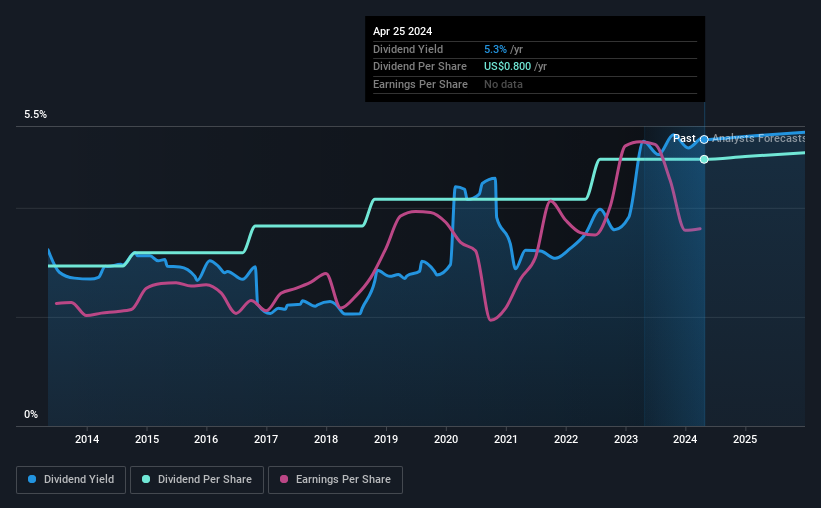Image resolution: width=821 pixels, height=508 pixels.
Task: Click the teal Dividend Per Share data marker
Action: (x=704, y=159)
